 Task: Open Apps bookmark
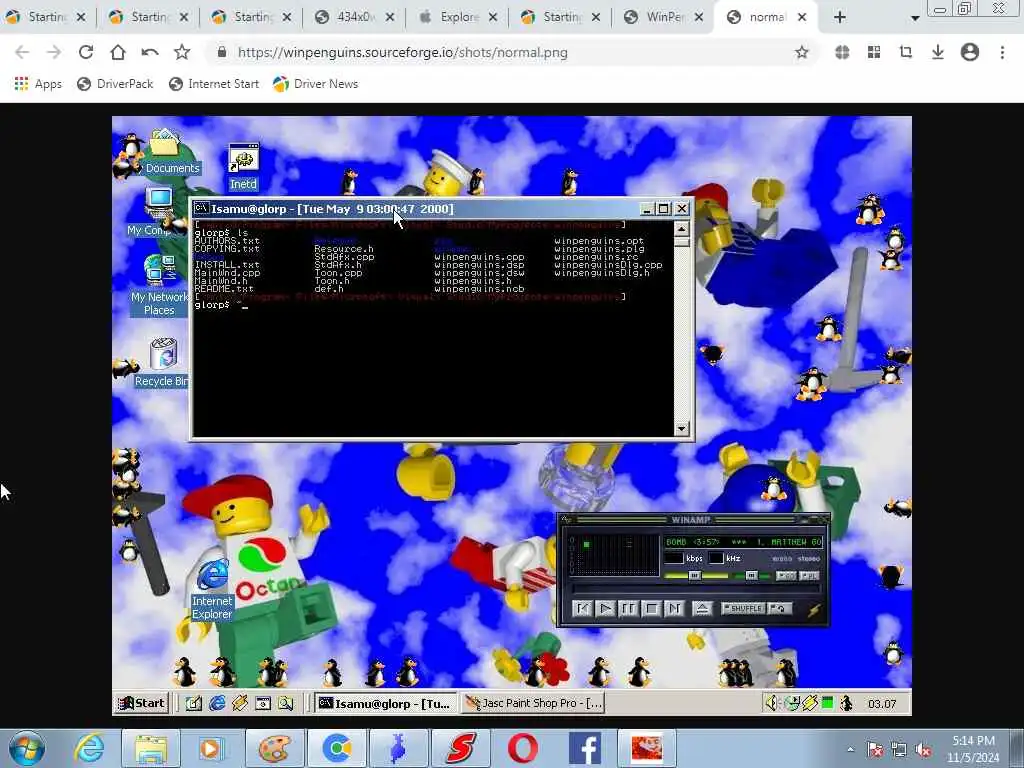click(38, 84)
